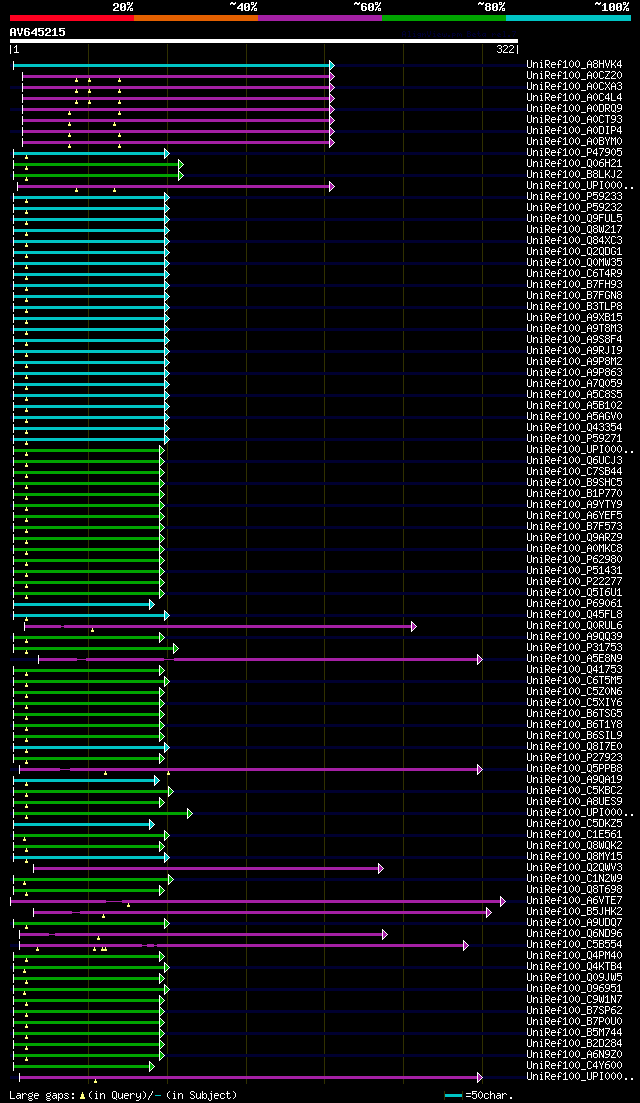The image size is (640, 1103).
Task: Click the 322 end-position marker
Action: point(507,49)
